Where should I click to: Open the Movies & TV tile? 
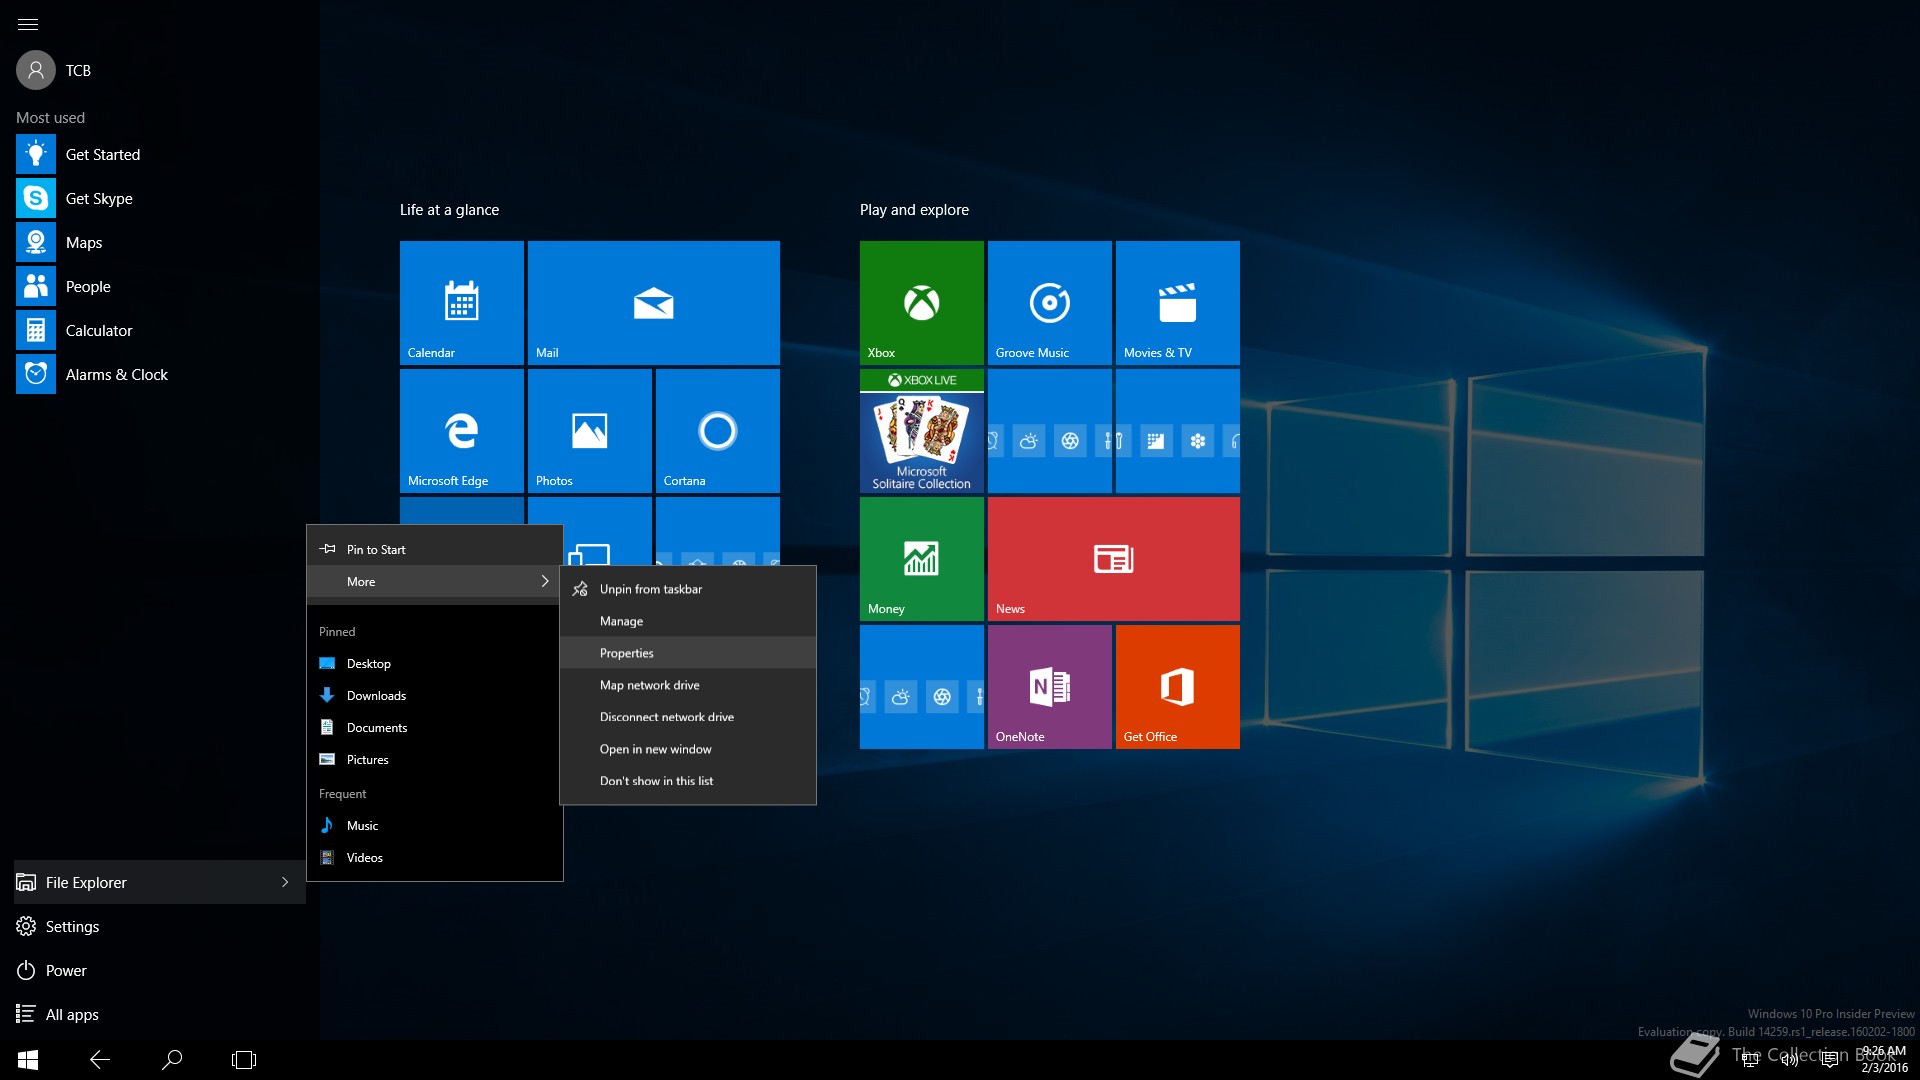(x=1178, y=303)
